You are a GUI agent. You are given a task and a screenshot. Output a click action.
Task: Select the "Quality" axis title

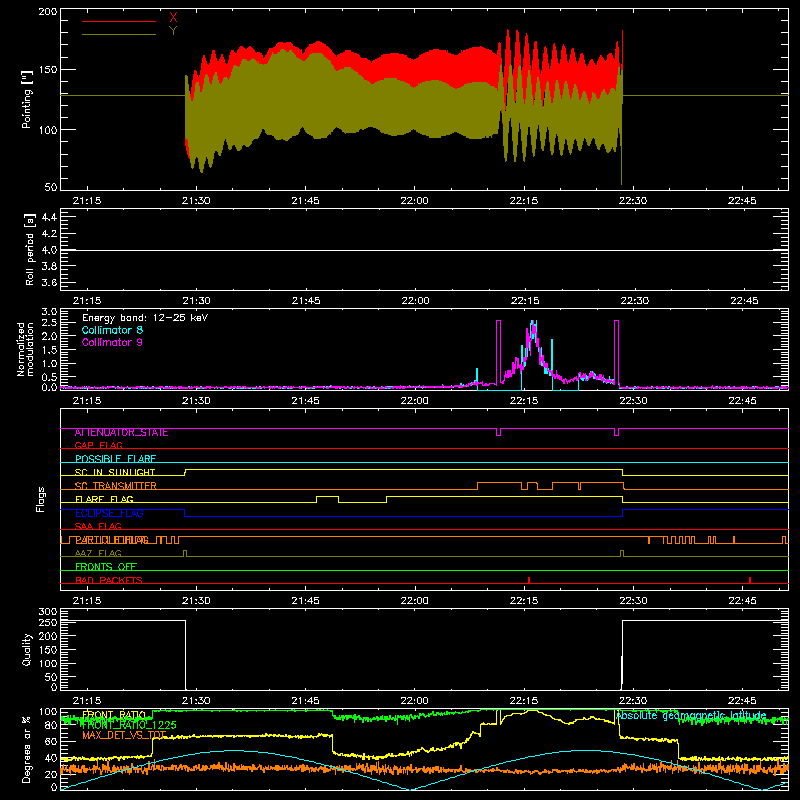[27, 649]
